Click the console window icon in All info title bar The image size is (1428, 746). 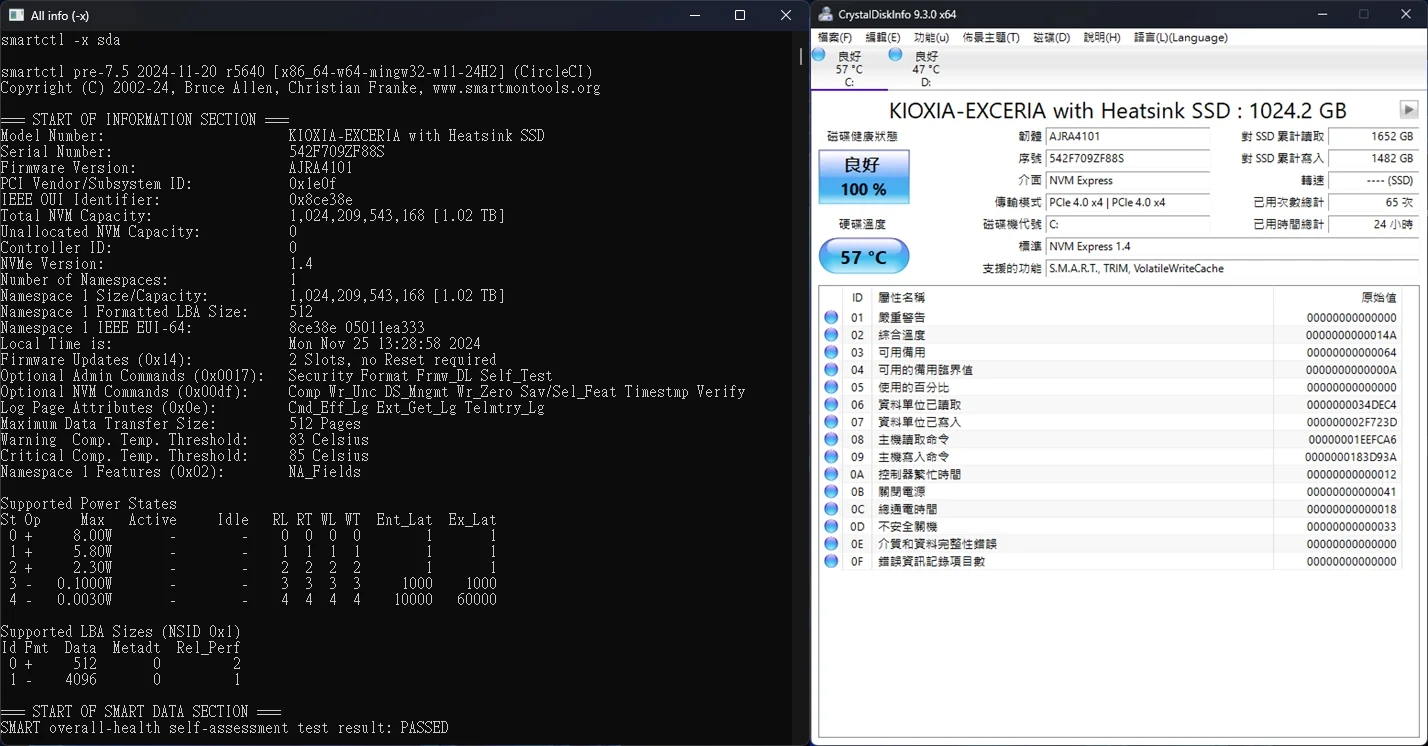pos(14,15)
